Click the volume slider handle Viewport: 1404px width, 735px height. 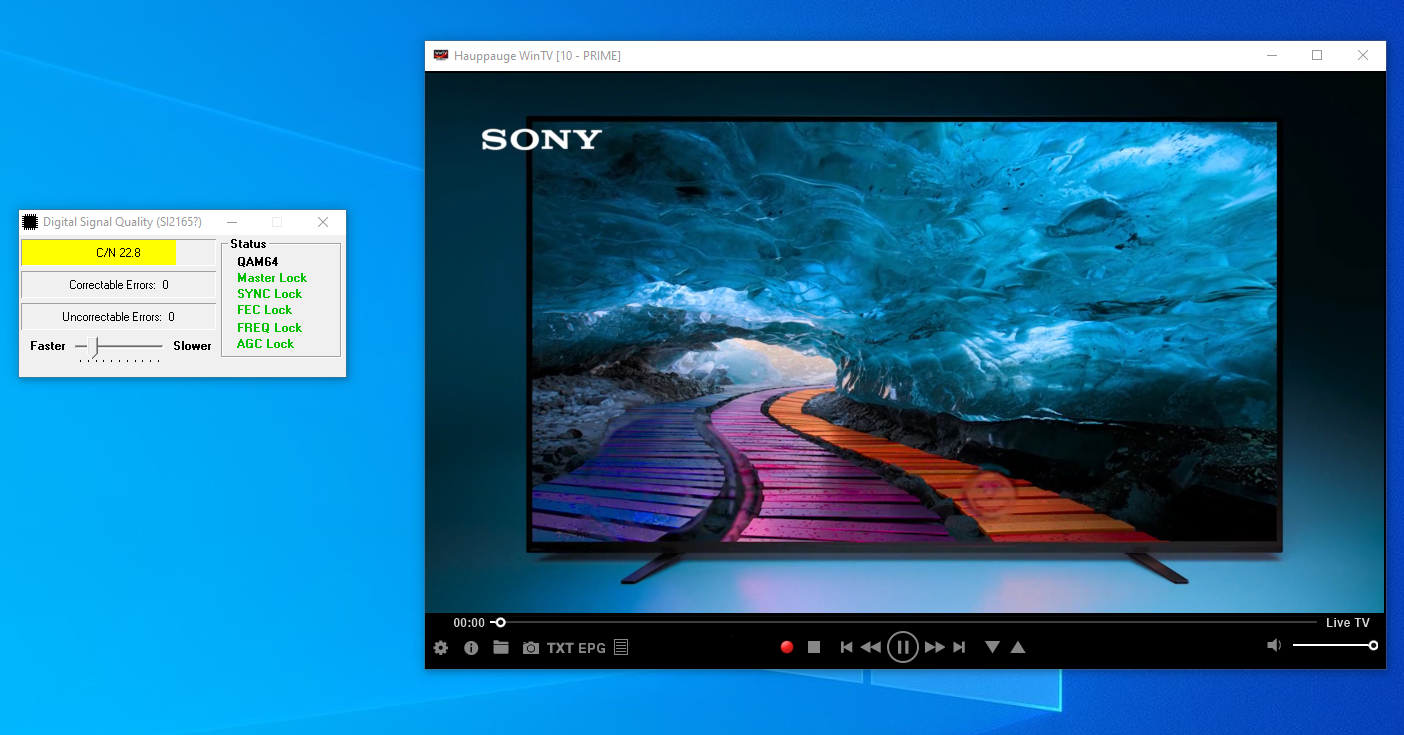1374,645
